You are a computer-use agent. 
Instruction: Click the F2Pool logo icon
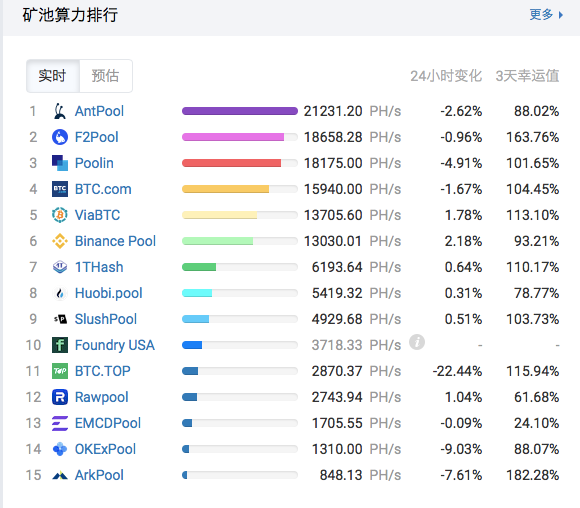click(x=60, y=137)
